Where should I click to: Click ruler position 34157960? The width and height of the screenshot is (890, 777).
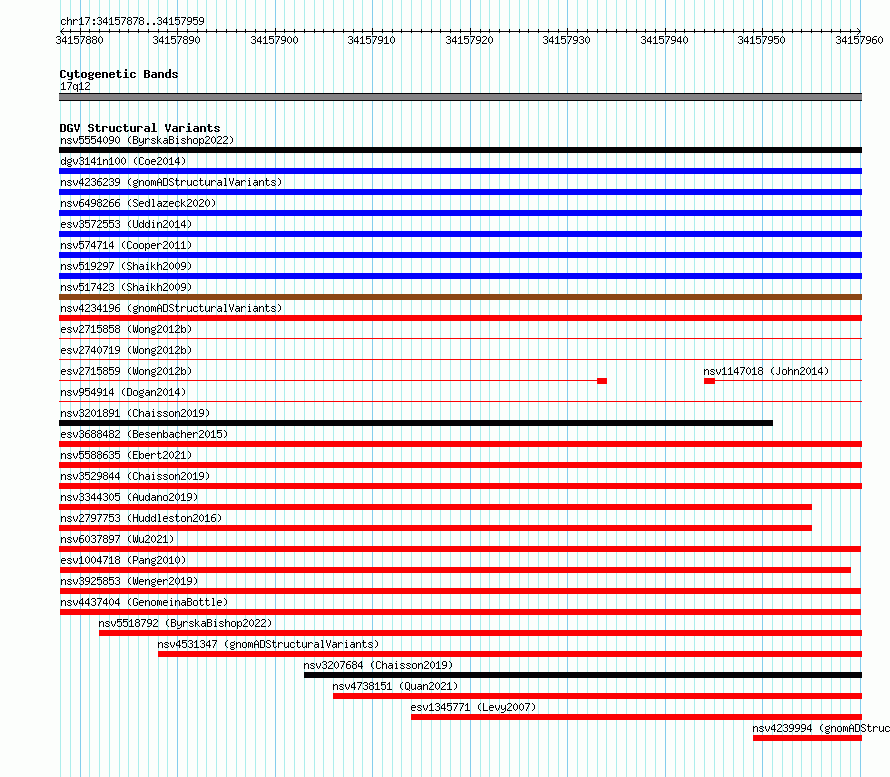(x=859, y=40)
